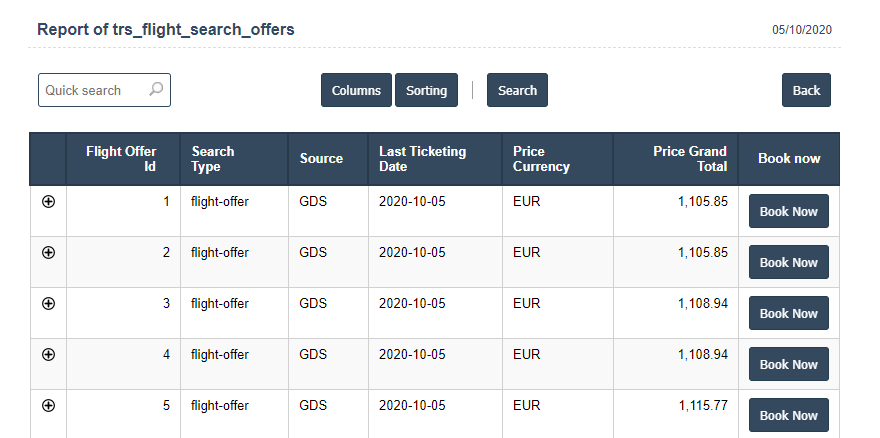Expand row for Flight Offer Id 4
The height and width of the screenshot is (438, 880).
click(x=48, y=354)
